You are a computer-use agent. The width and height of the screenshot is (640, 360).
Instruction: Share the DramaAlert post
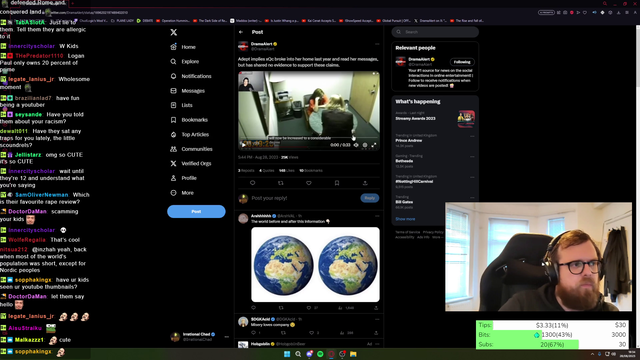click(365, 183)
